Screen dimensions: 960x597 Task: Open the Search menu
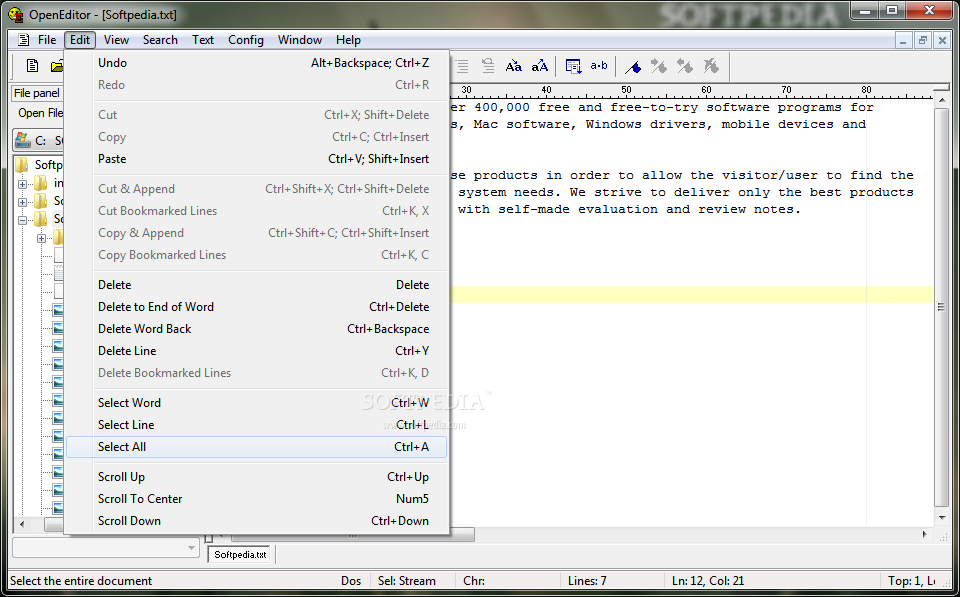pyautogui.click(x=160, y=40)
